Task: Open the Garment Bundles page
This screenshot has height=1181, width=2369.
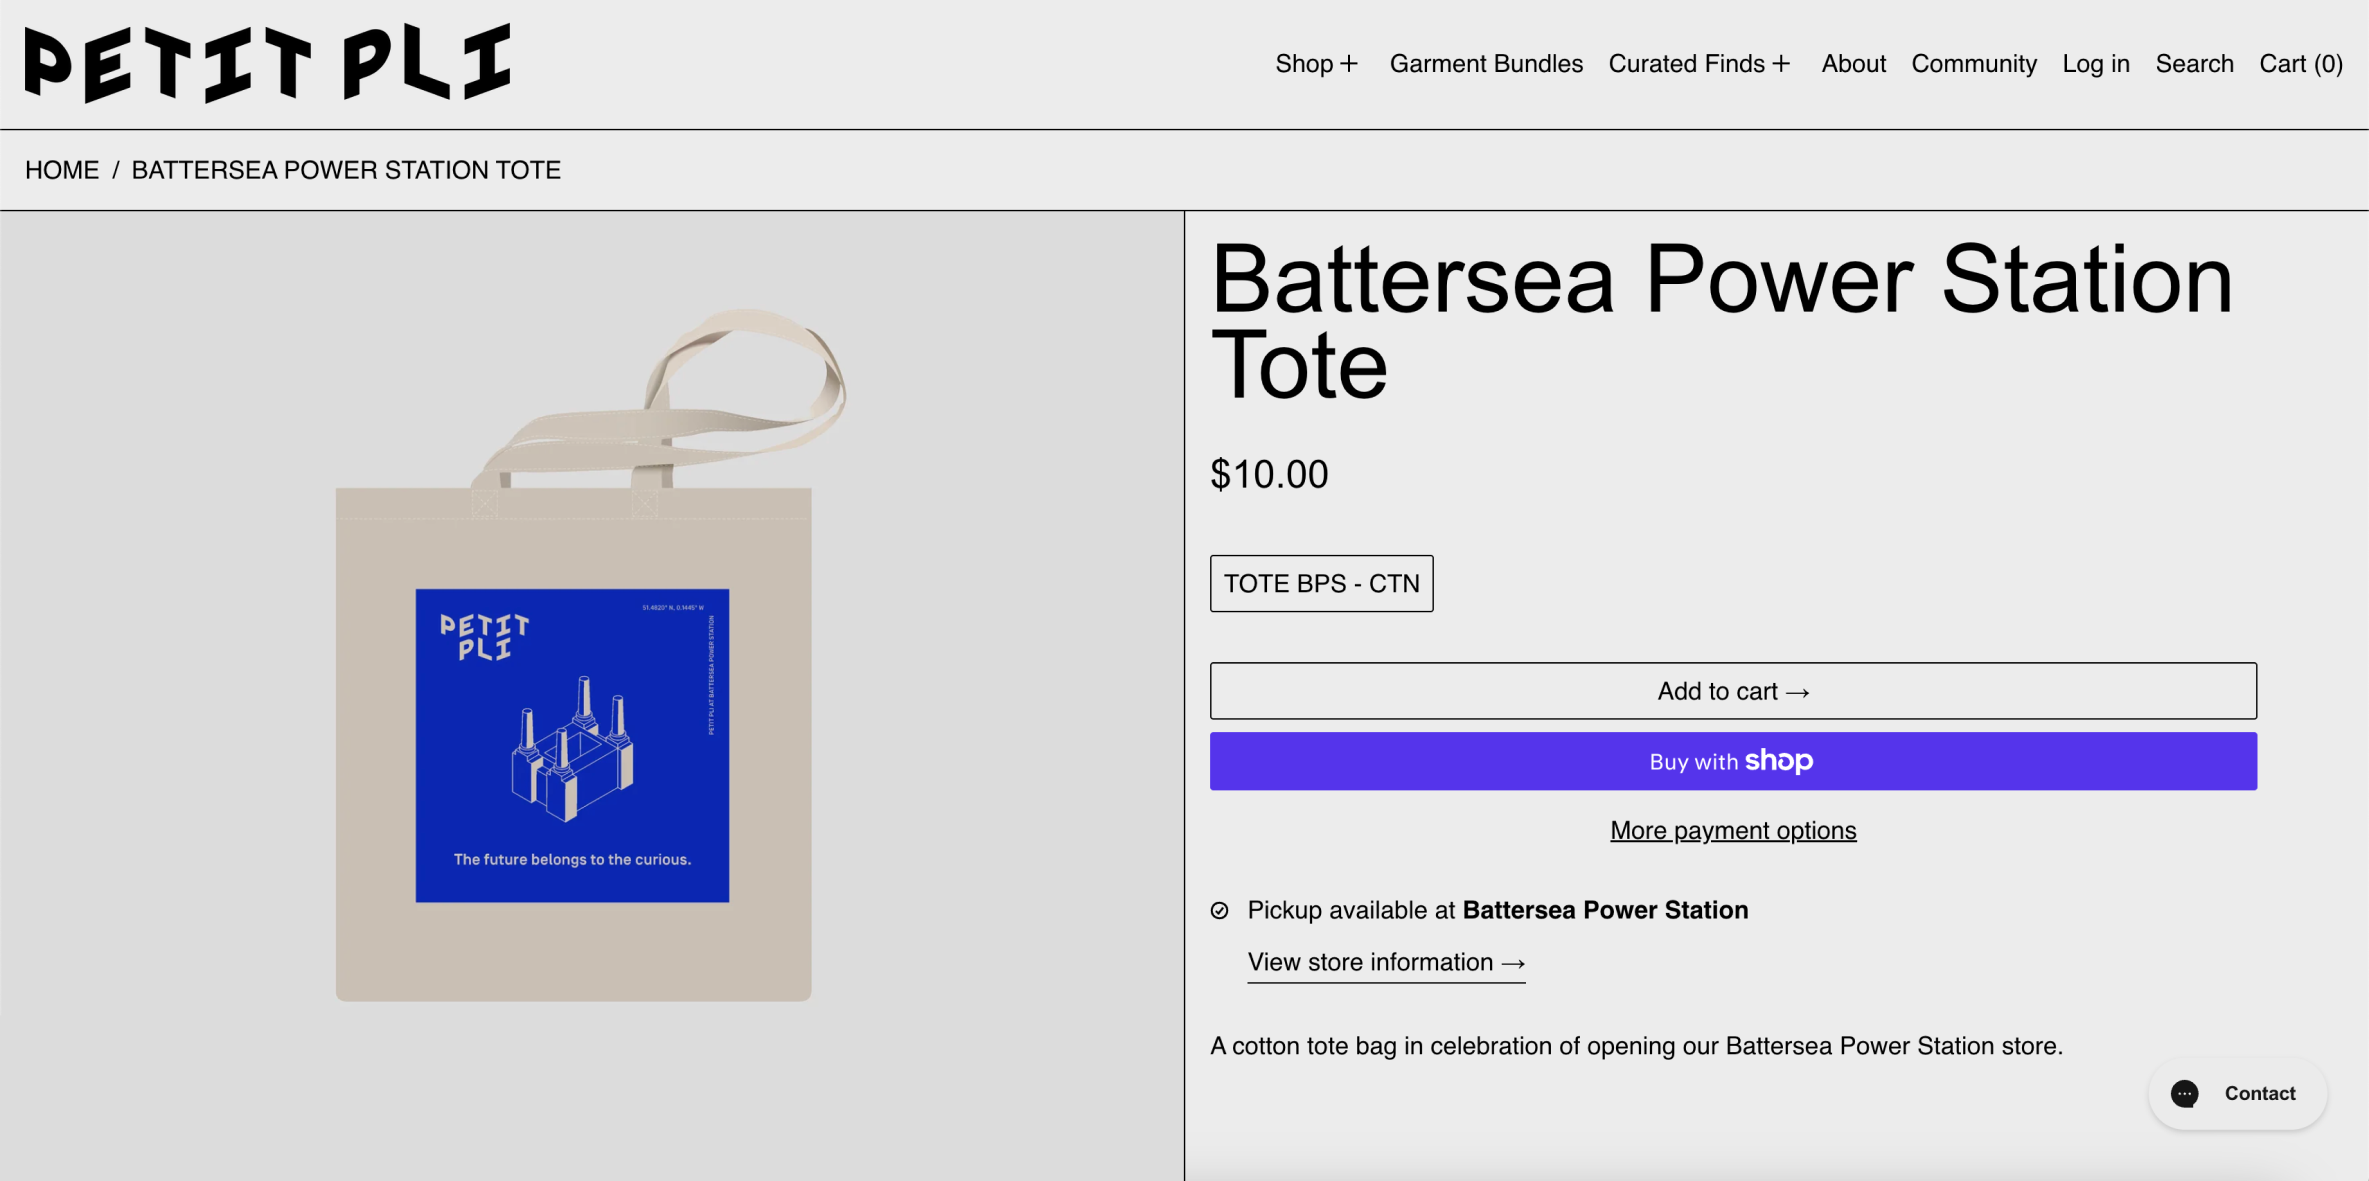Action: 1486,64
